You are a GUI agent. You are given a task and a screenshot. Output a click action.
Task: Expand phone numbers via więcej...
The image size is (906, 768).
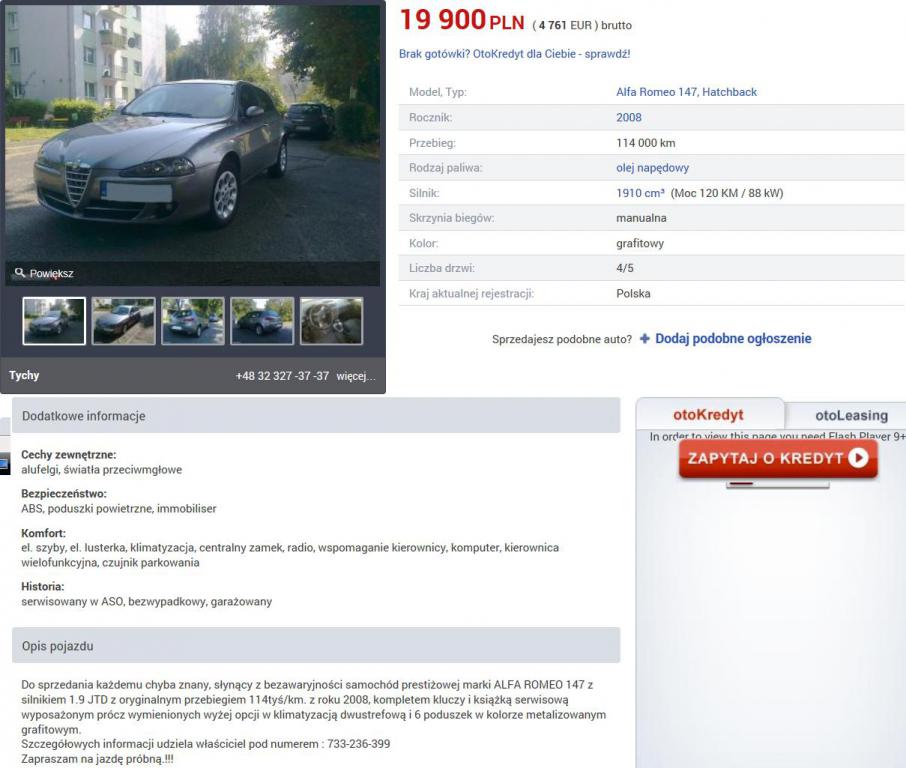(356, 376)
